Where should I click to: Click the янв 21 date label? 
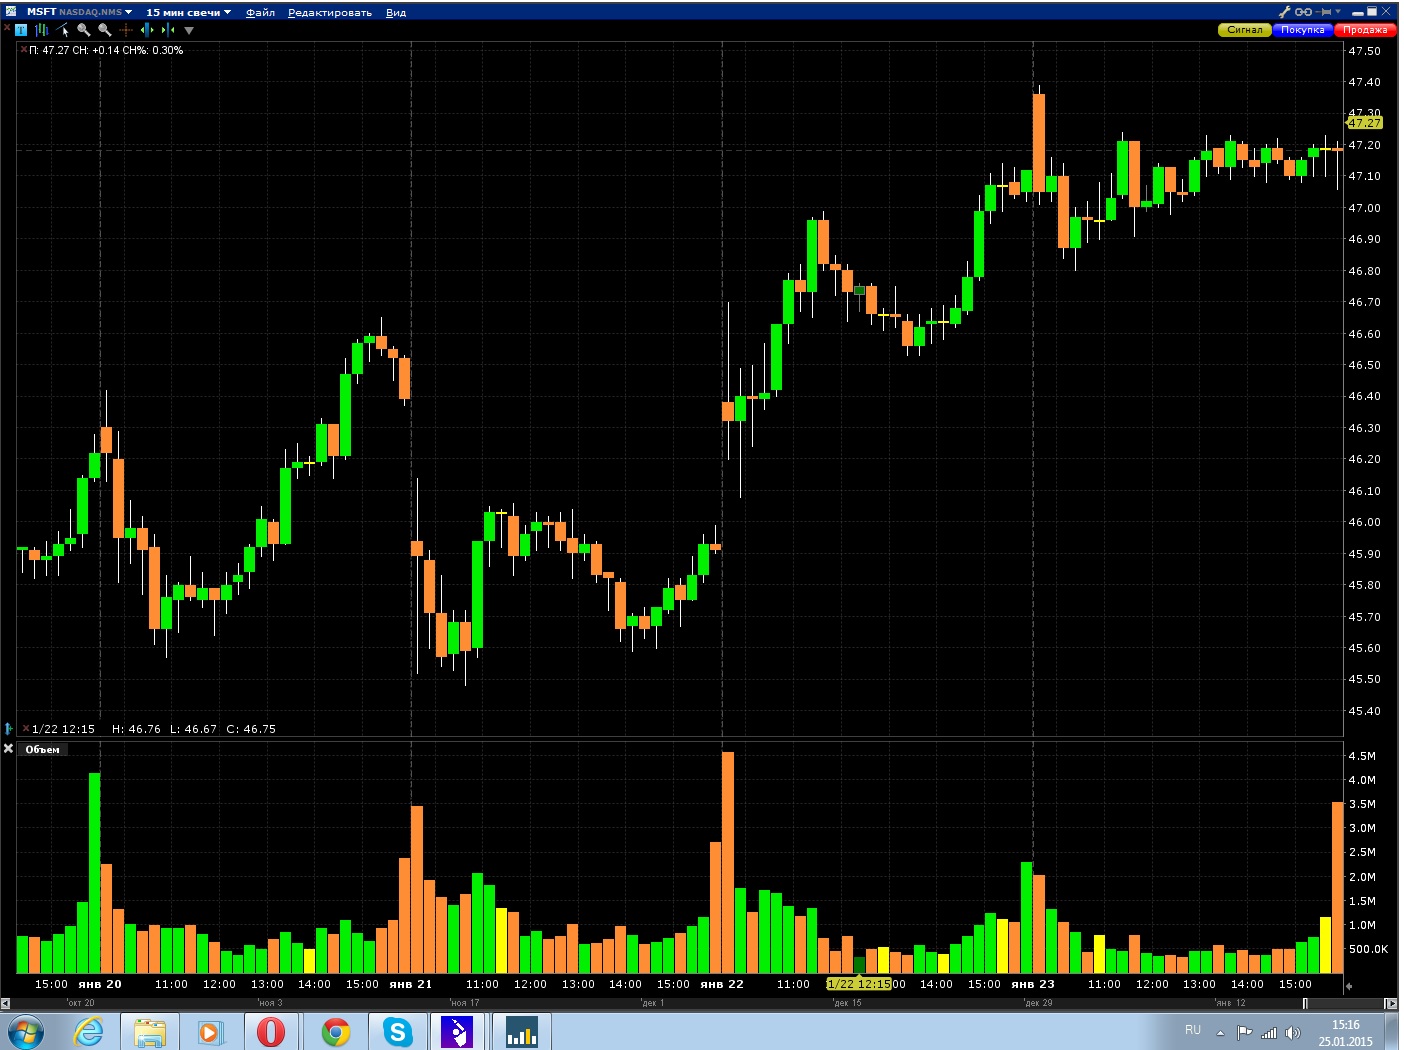click(411, 984)
